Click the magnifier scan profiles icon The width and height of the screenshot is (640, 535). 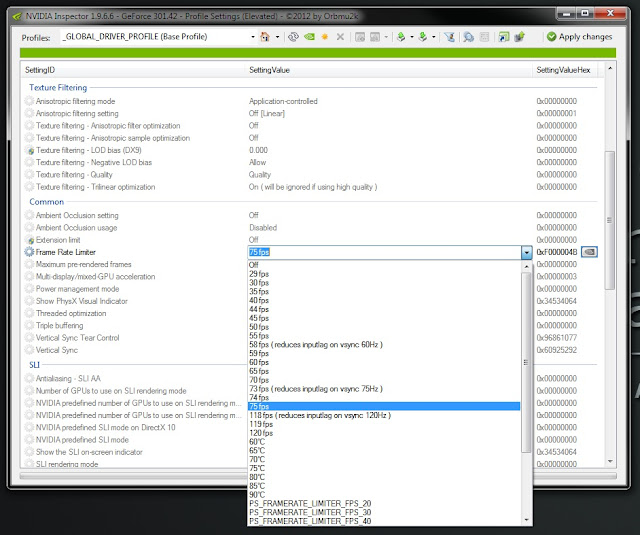click(469, 37)
